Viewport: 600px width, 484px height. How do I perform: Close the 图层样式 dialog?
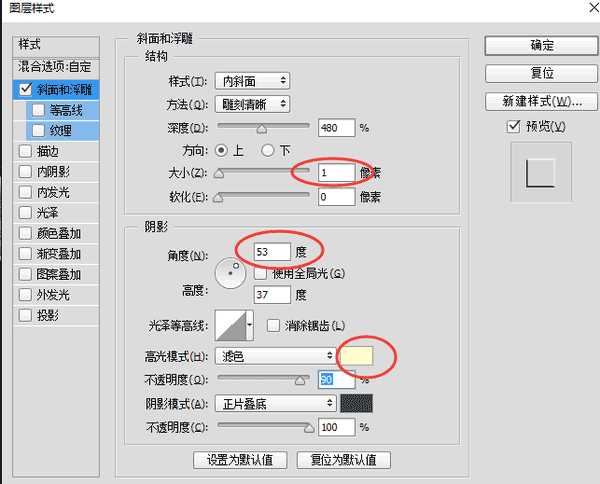click(x=594, y=7)
